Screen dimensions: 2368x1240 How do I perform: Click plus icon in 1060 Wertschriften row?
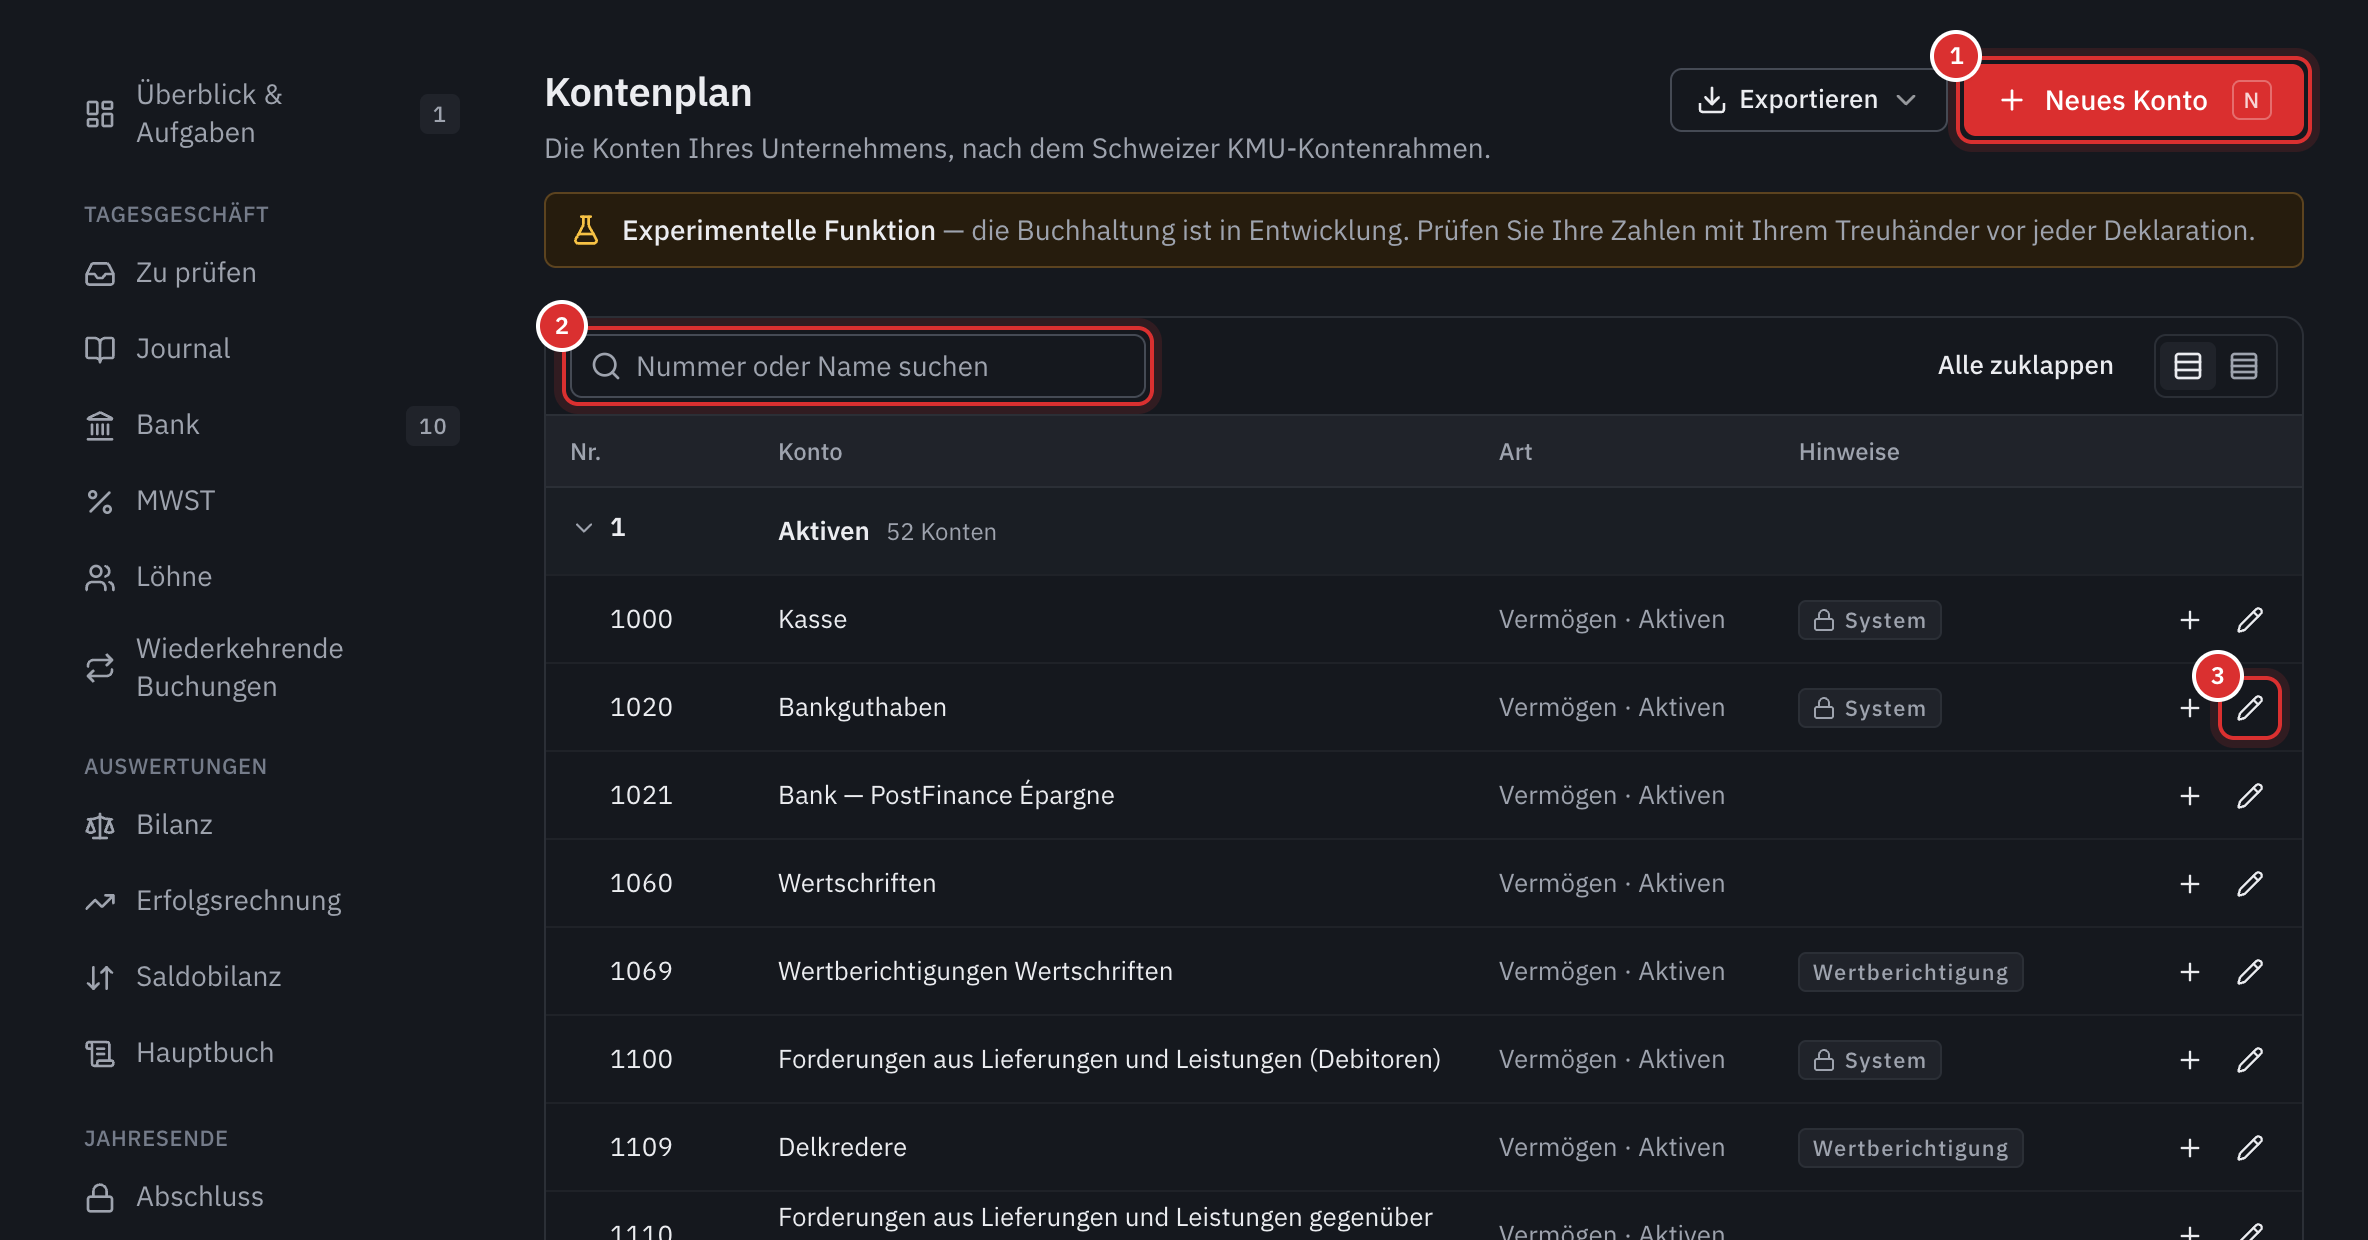click(x=2190, y=884)
